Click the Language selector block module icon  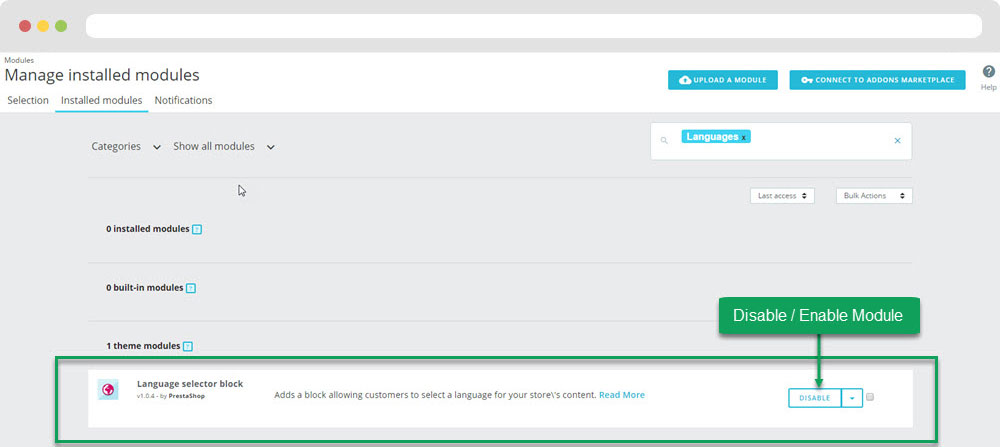[109, 390]
